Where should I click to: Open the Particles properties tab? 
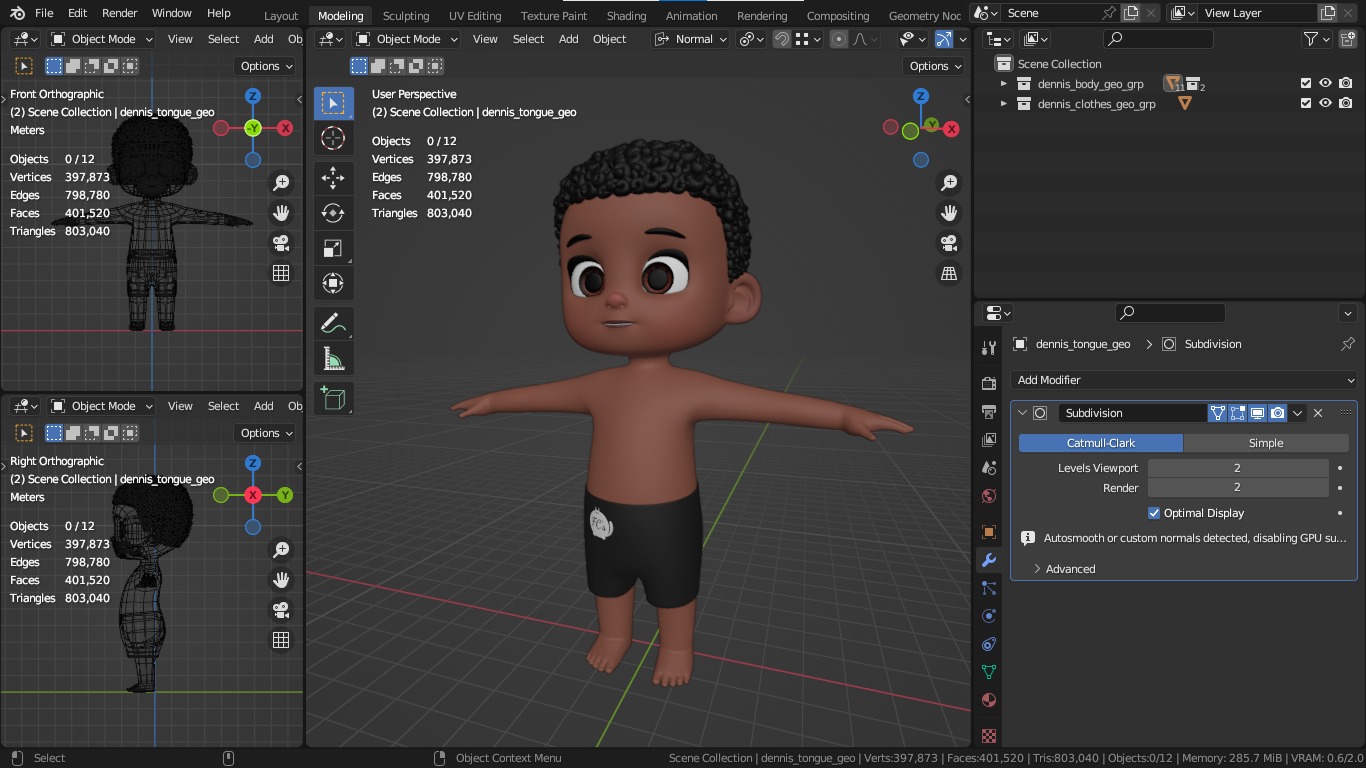coord(989,588)
